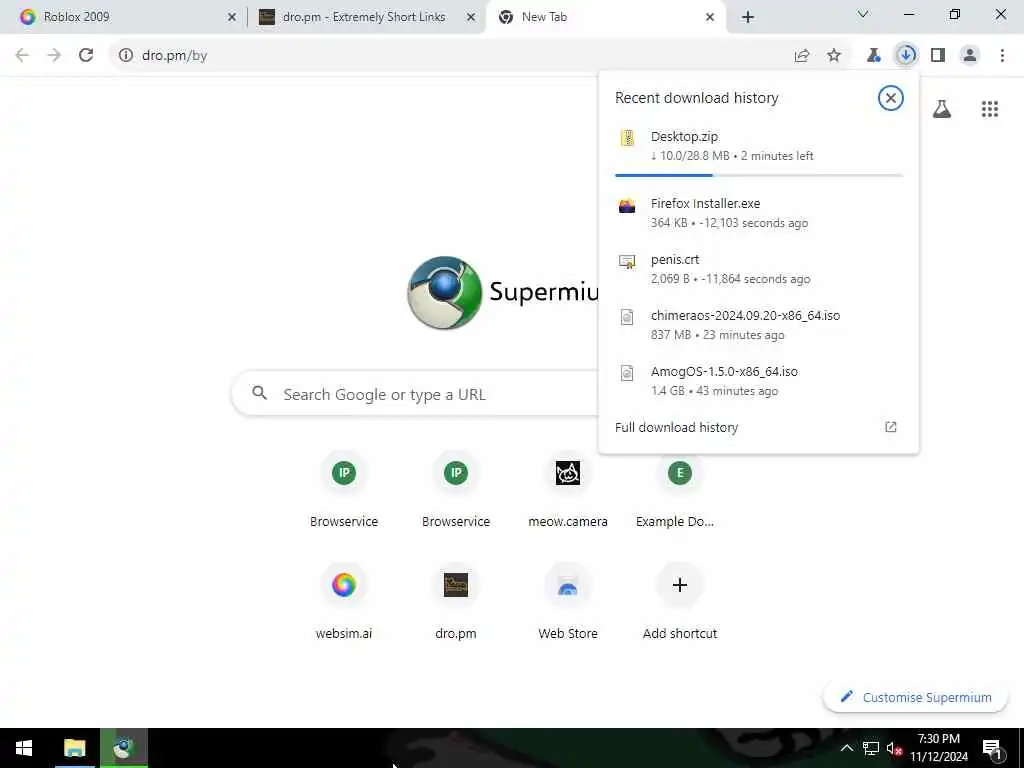
Task: Open the dro.pm shortcut tile
Action: coord(456,603)
